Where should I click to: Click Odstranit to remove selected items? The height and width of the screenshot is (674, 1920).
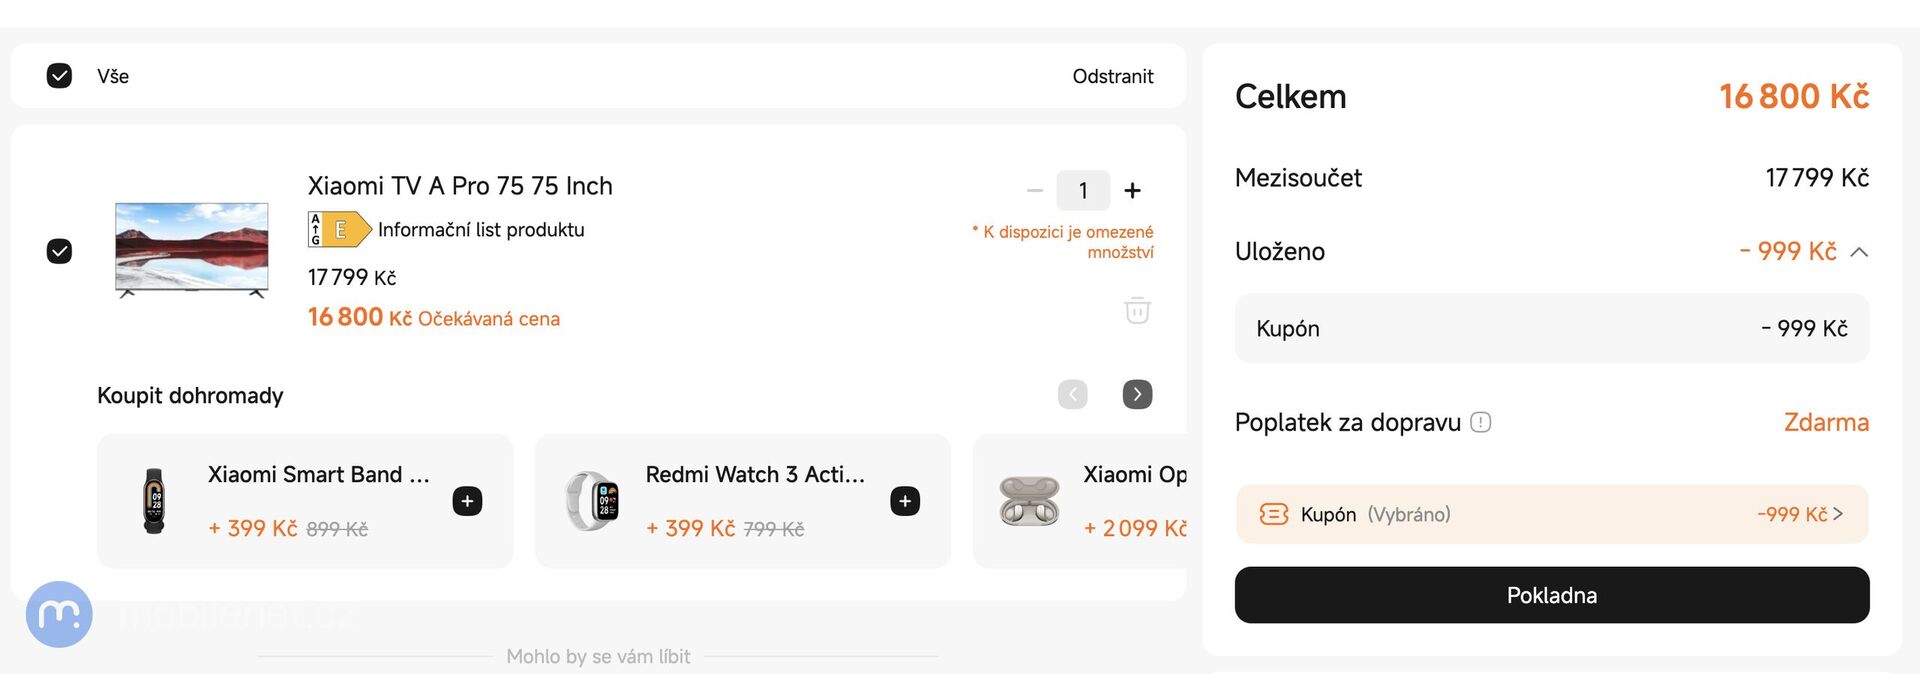[x=1112, y=76]
